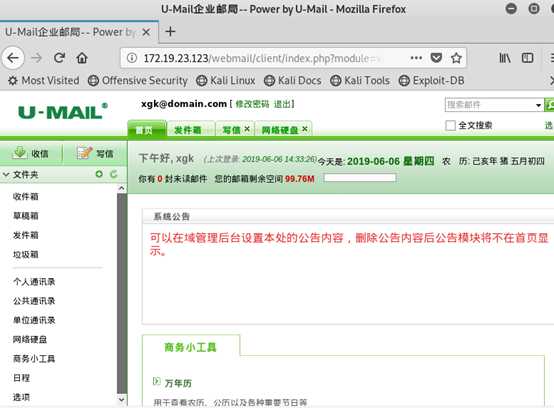Switch to the 网络硬盘 tab
This screenshot has height=408, width=554.
click(x=279, y=130)
